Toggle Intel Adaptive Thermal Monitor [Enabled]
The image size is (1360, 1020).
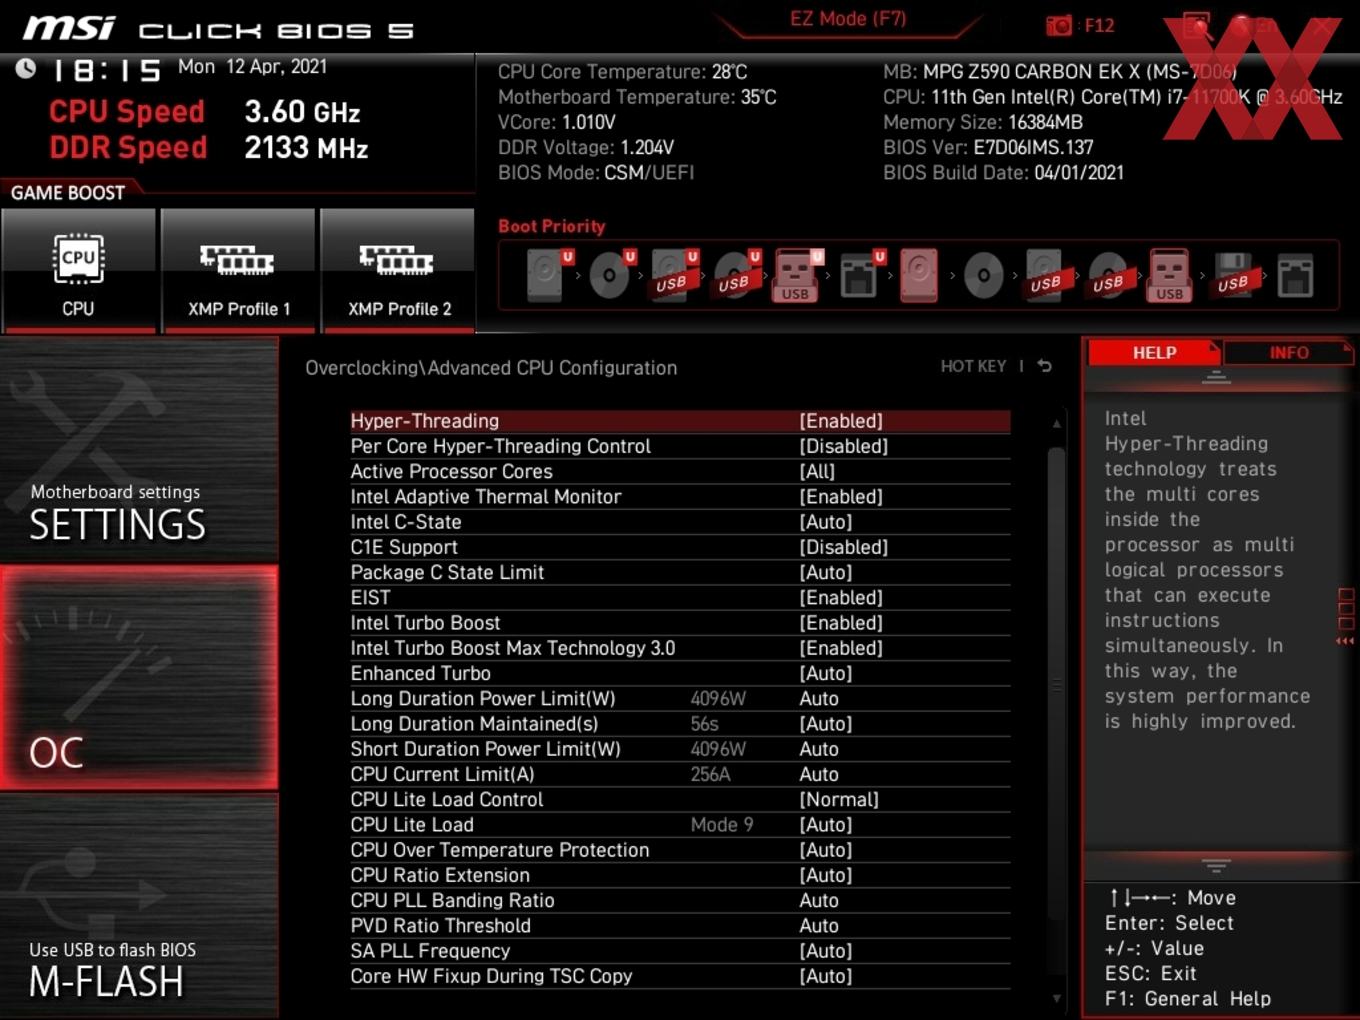[841, 496]
